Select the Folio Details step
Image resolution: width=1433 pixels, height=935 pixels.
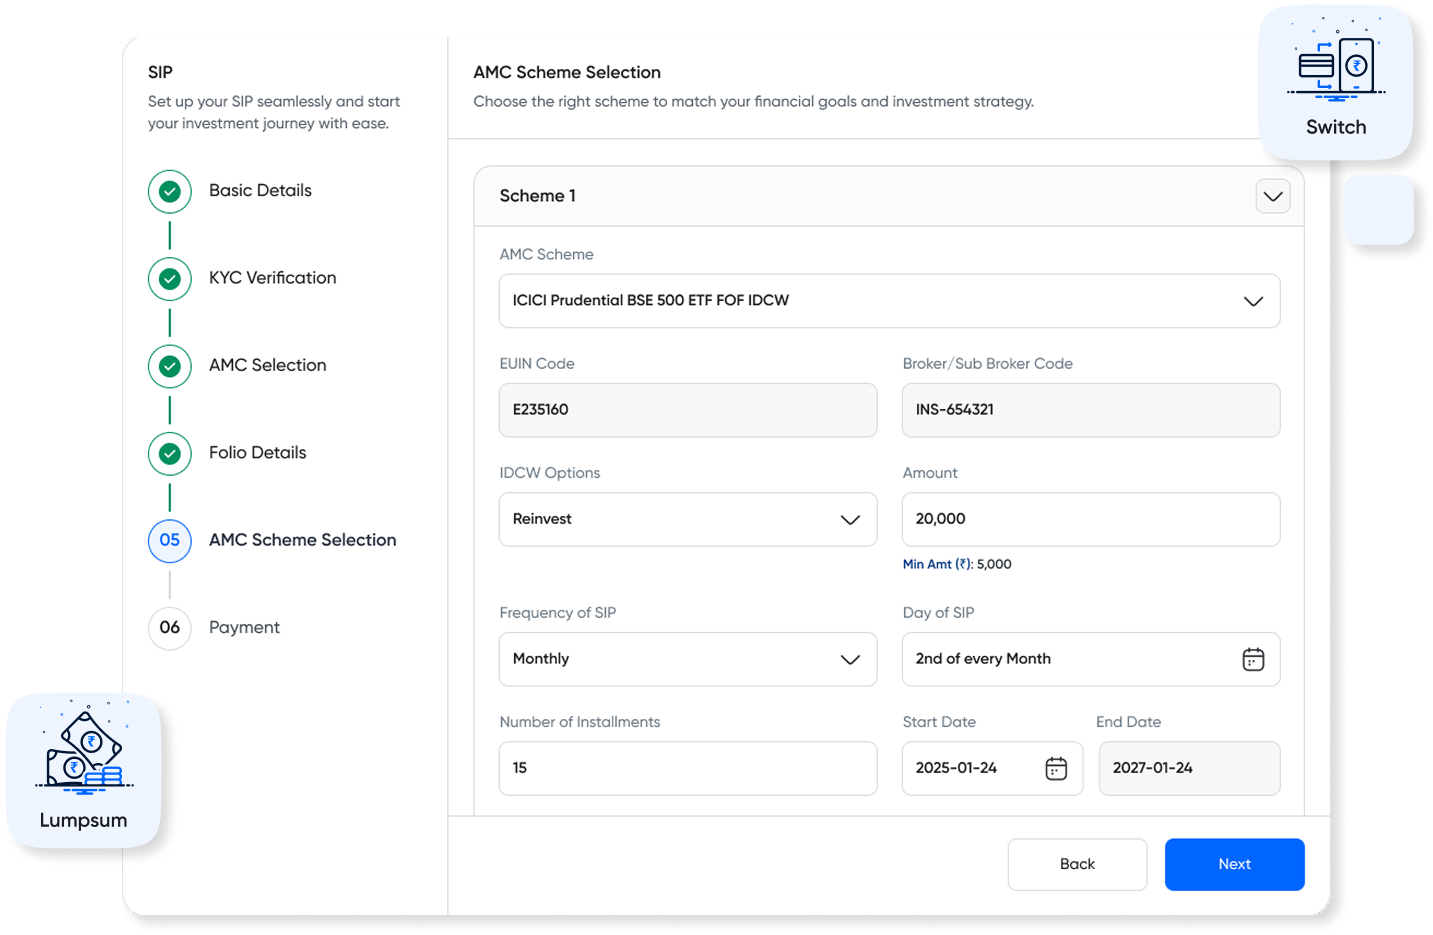[x=257, y=453]
